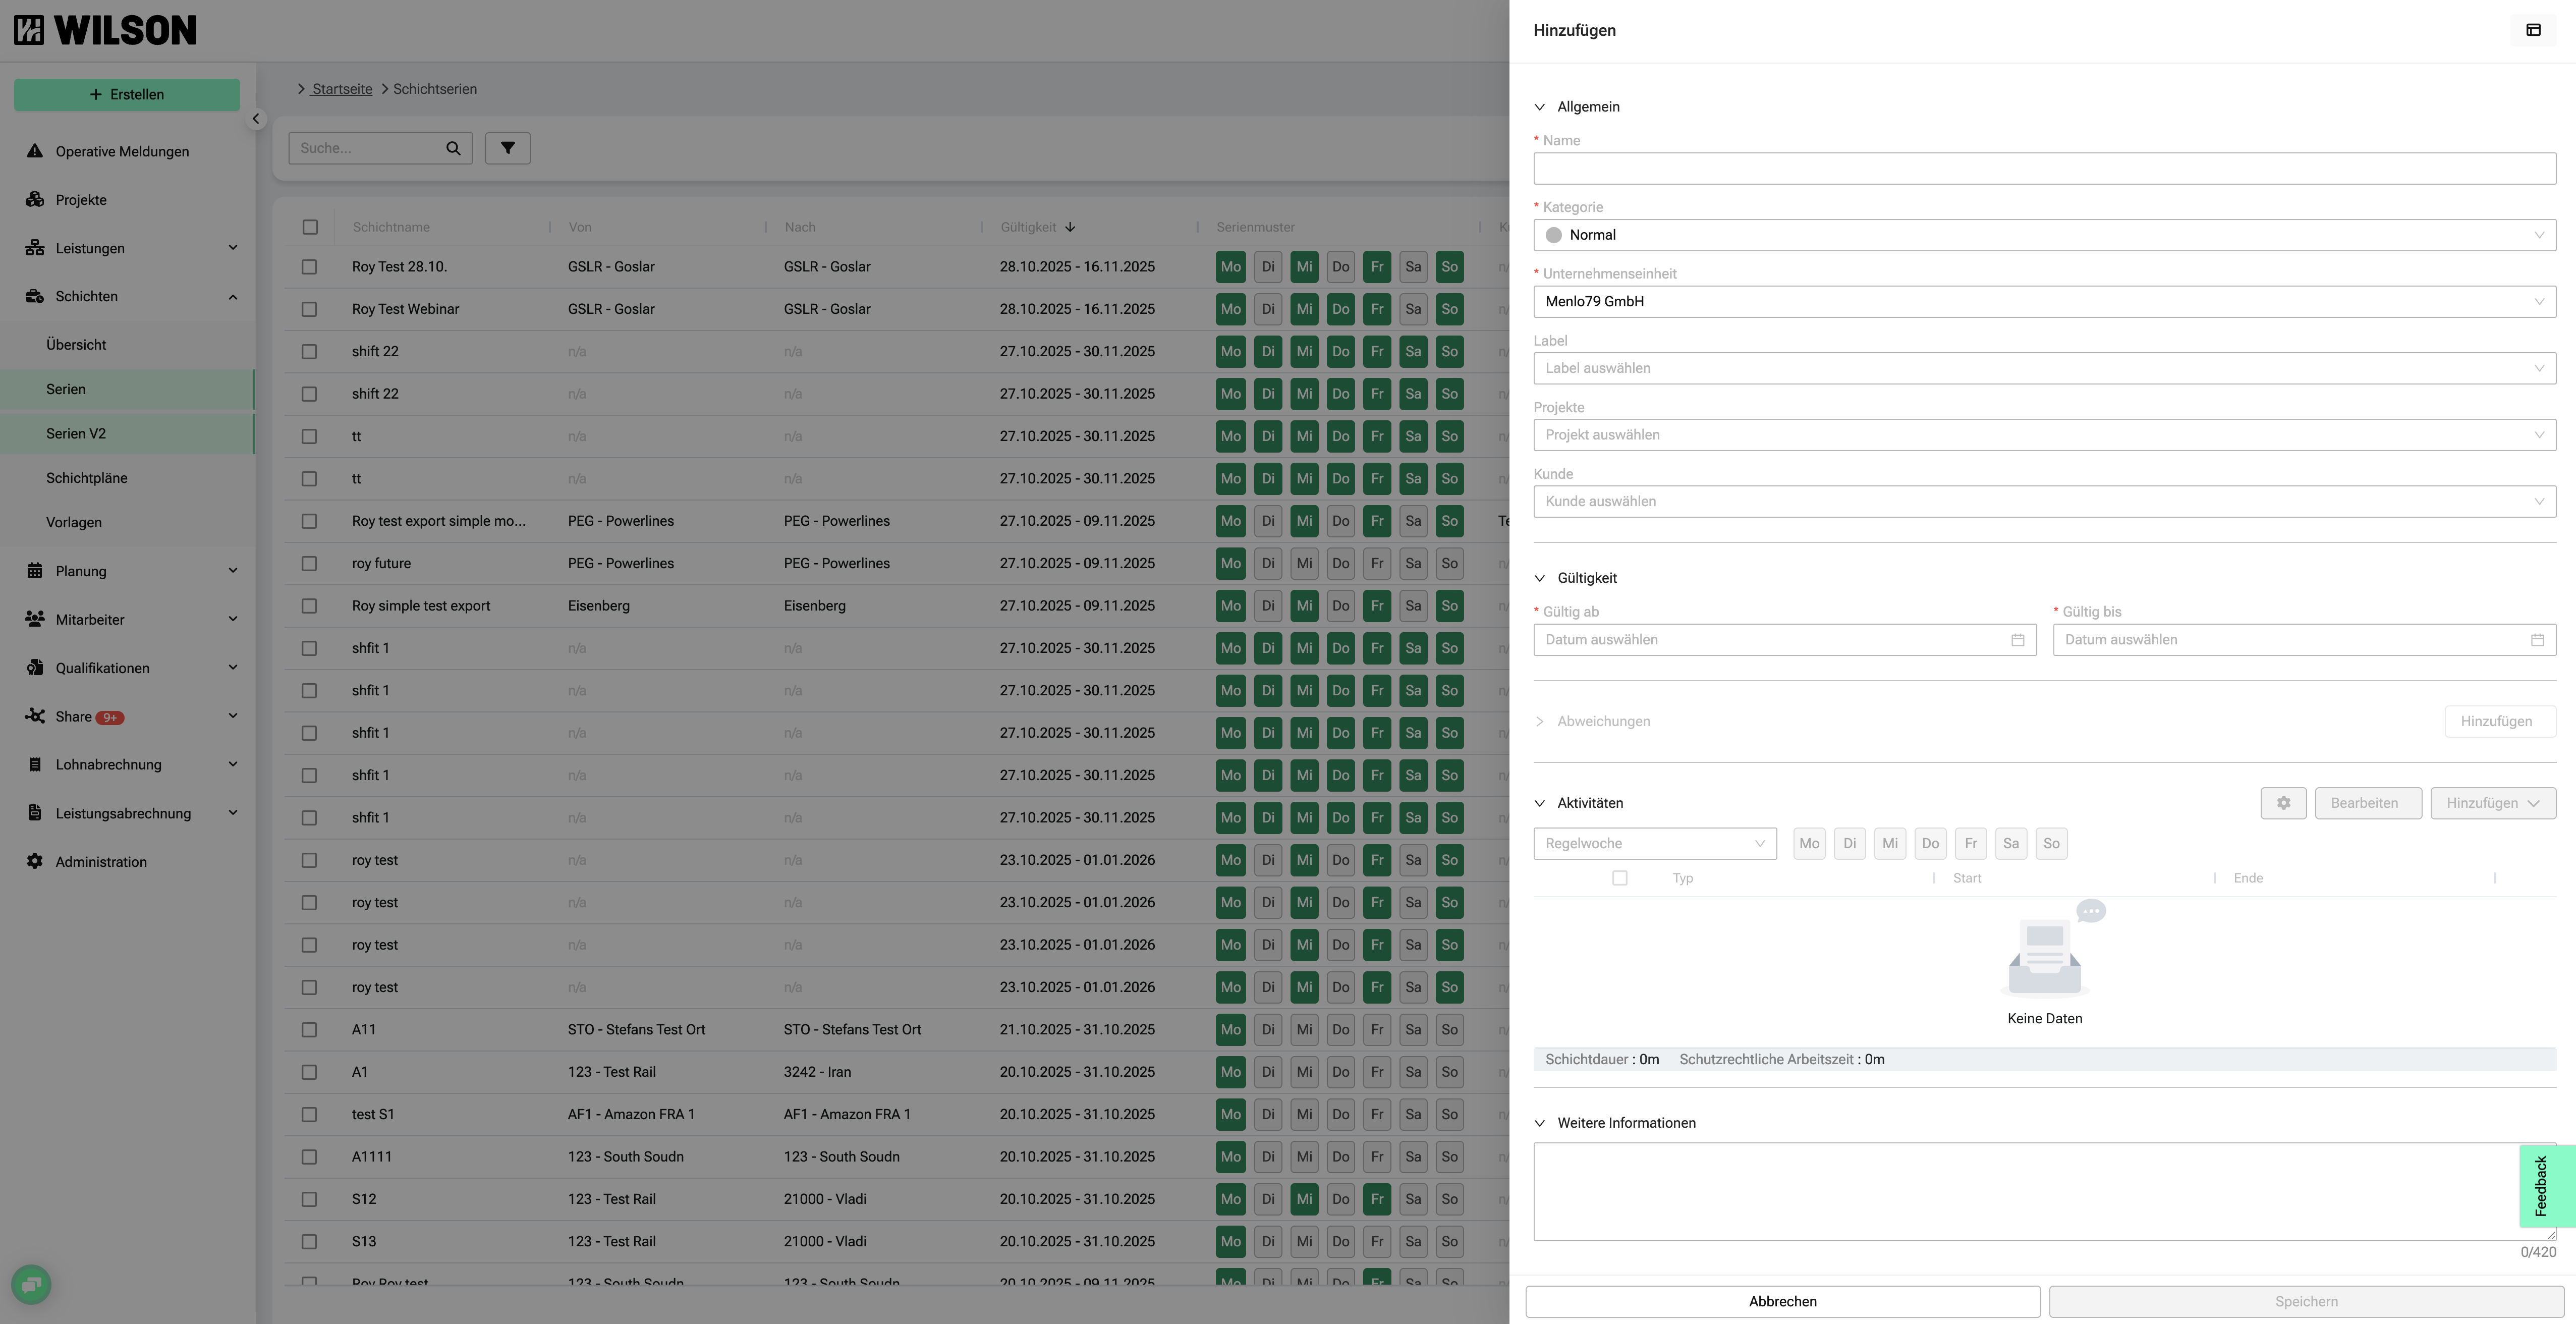
Task: Click the chat bubble icon bottom left
Action: point(31,1284)
